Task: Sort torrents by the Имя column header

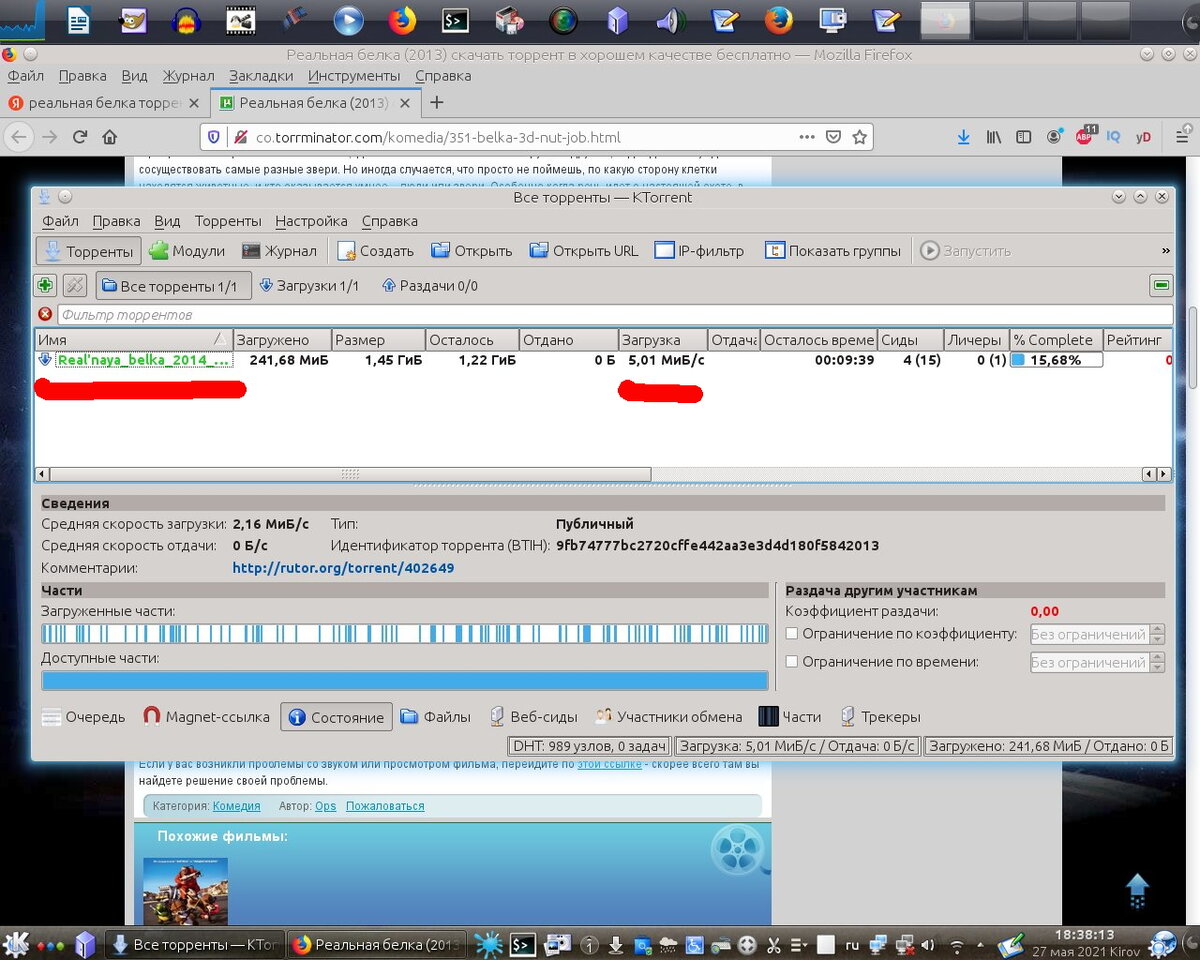Action: (x=133, y=340)
